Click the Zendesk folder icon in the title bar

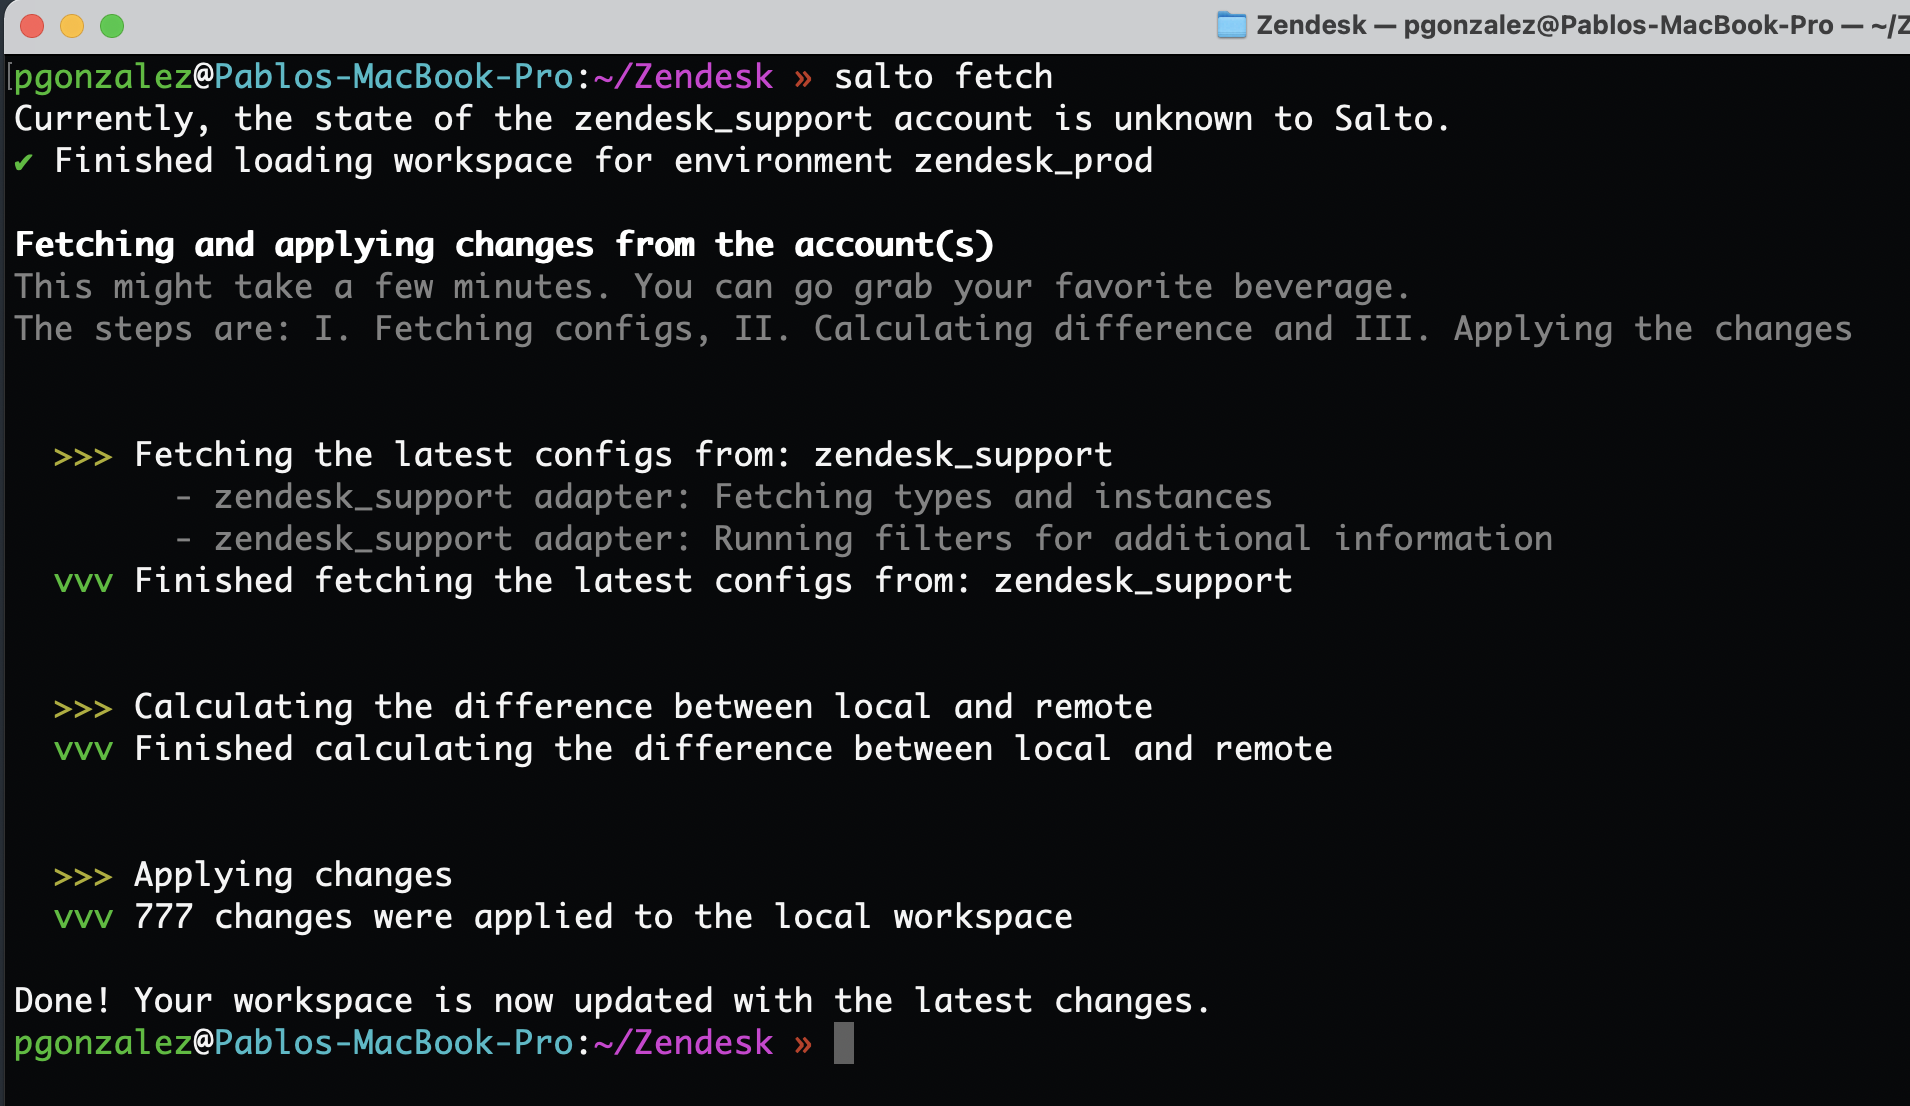click(1231, 25)
